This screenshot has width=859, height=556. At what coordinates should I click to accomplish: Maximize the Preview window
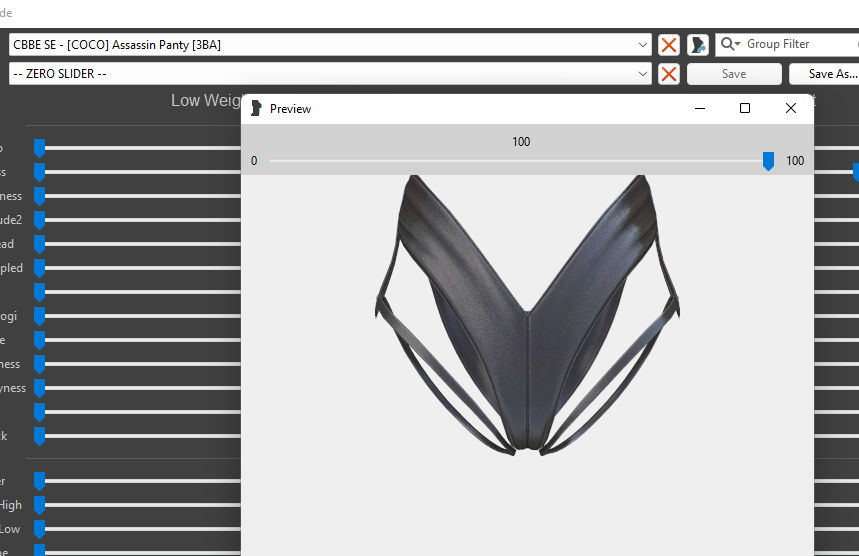745,108
